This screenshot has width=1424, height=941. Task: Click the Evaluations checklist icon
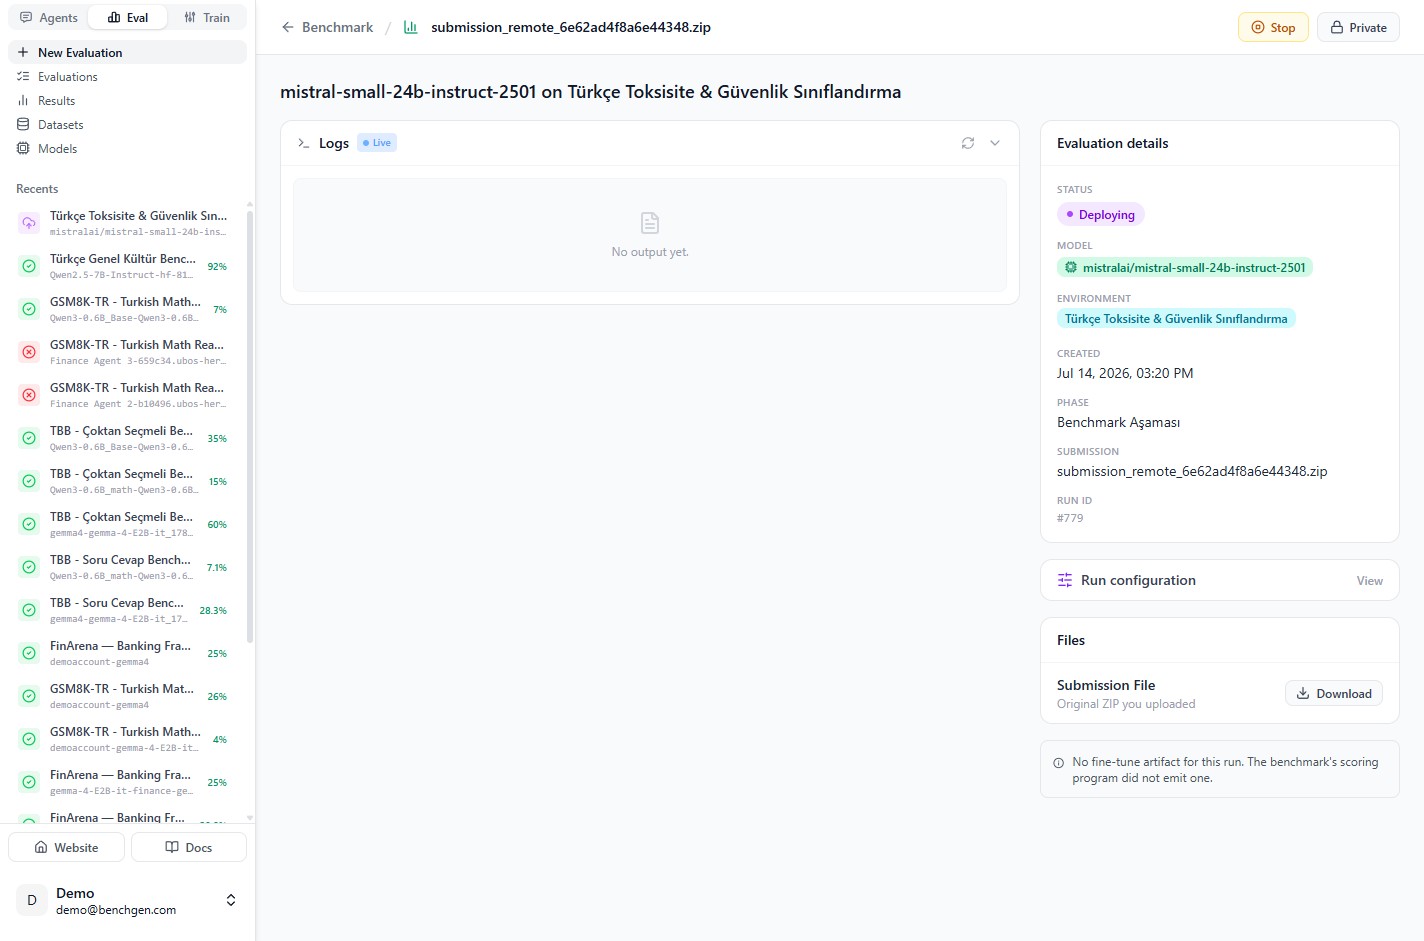[x=23, y=77]
